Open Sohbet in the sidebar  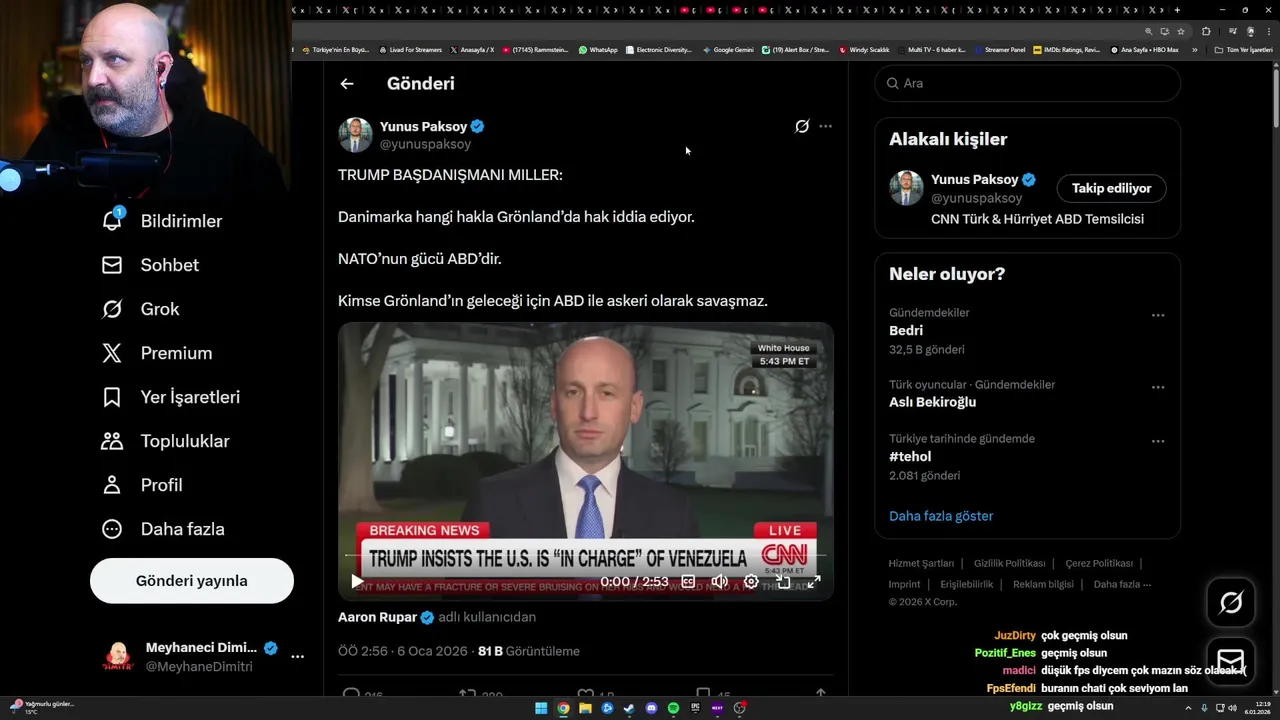pyautogui.click(x=150, y=265)
